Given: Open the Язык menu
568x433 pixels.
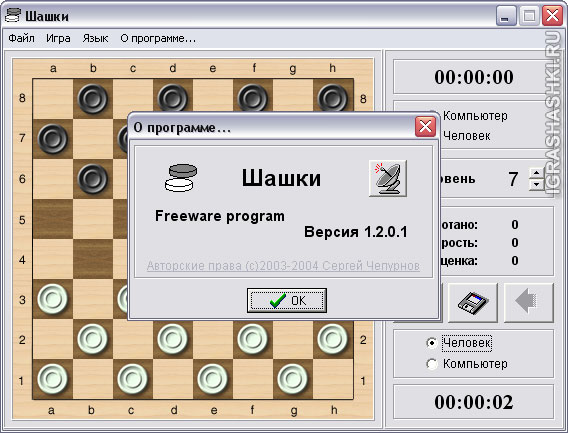Looking at the screenshot, I should pyautogui.click(x=95, y=38).
